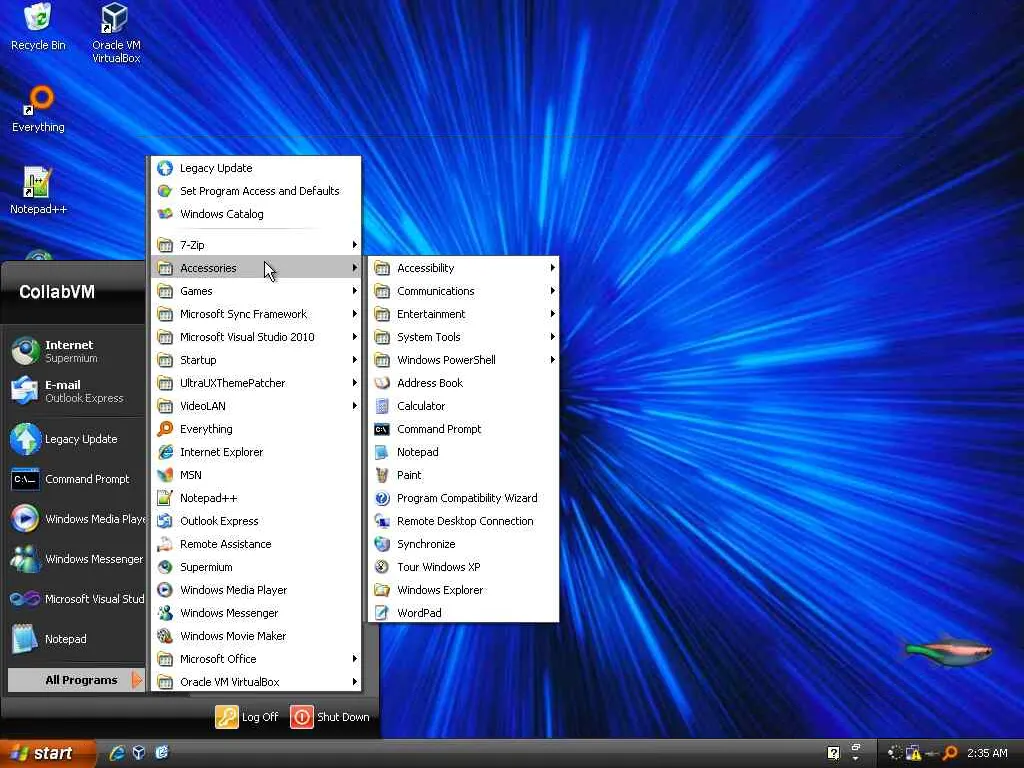Choose Windows Messenger in All Programs
The width and height of the screenshot is (1024, 768).
click(x=256, y=613)
